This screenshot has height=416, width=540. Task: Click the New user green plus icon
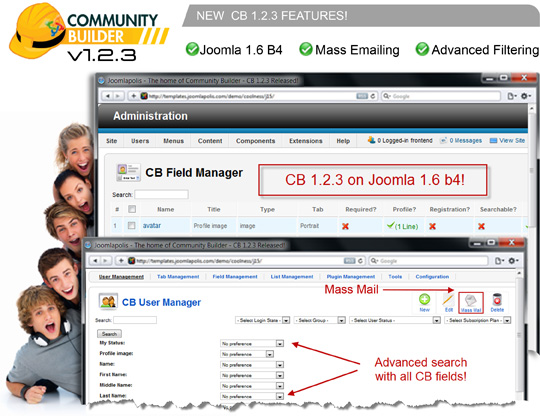tap(424, 299)
